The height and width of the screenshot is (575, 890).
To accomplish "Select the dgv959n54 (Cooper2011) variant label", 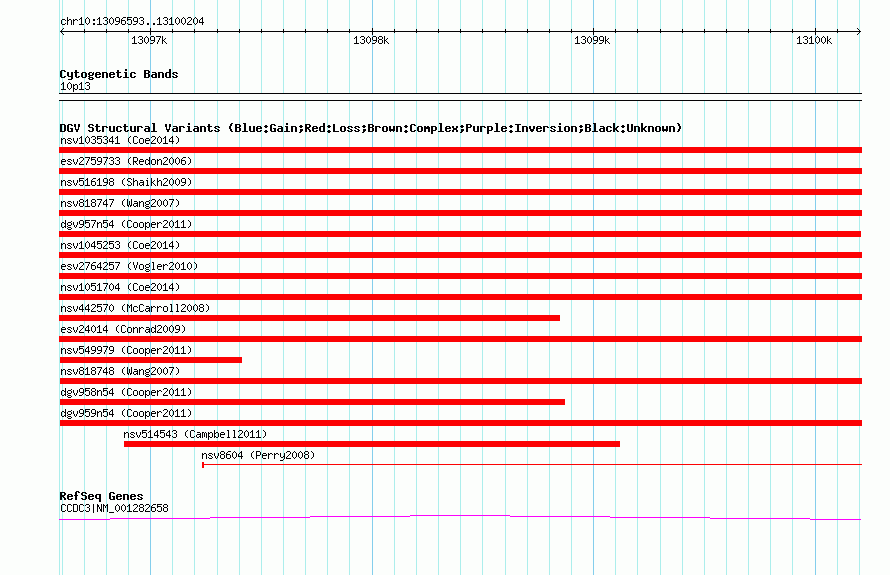I will (126, 413).
